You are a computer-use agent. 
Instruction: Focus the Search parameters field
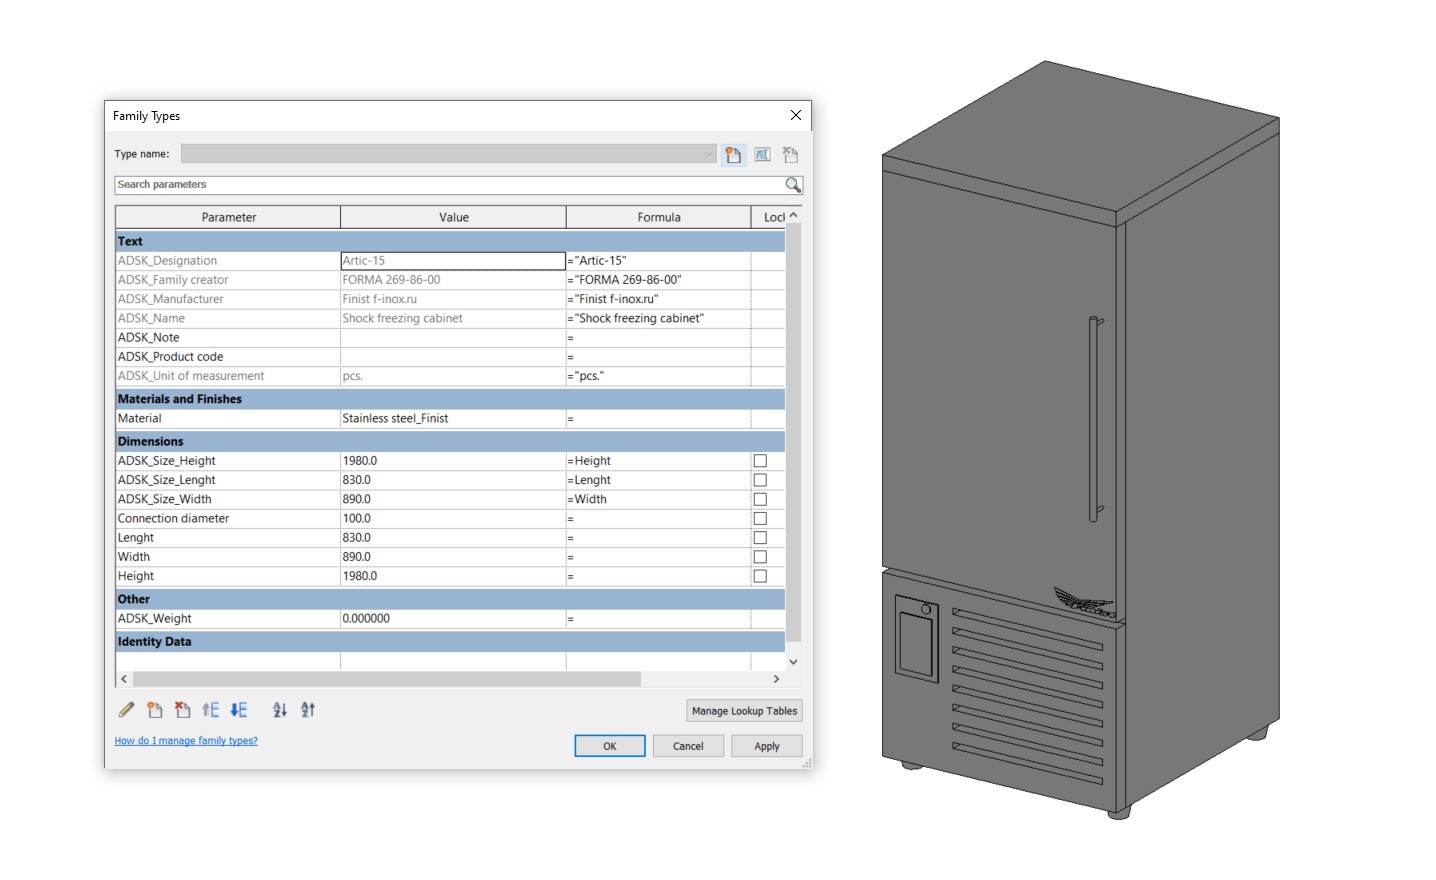coord(450,185)
